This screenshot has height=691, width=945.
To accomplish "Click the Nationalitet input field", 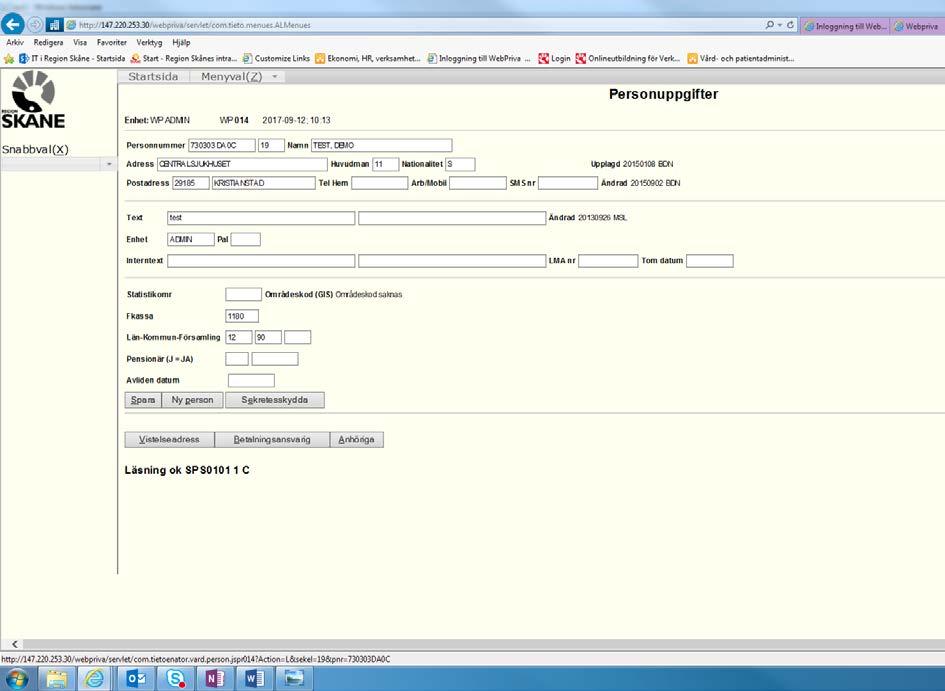I will [x=460, y=164].
